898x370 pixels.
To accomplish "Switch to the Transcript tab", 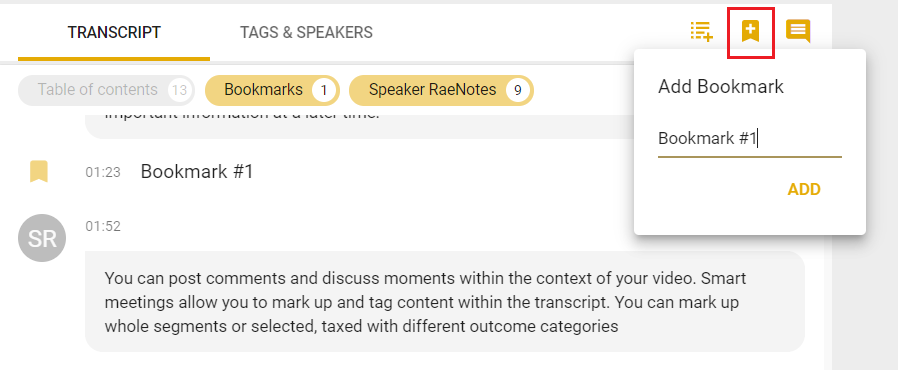I will pos(114,32).
